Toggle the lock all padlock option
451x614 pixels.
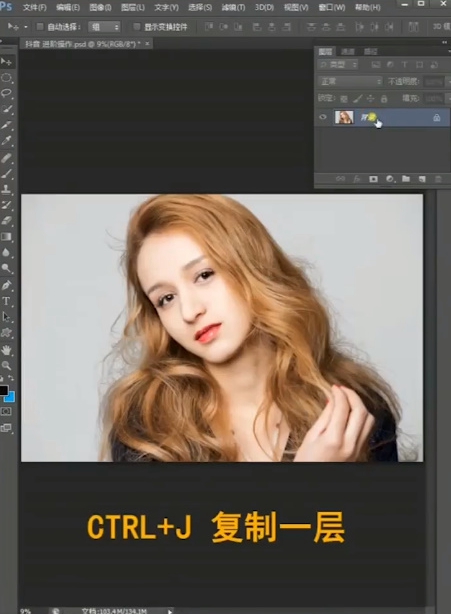pyautogui.click(x=384, y=99)
